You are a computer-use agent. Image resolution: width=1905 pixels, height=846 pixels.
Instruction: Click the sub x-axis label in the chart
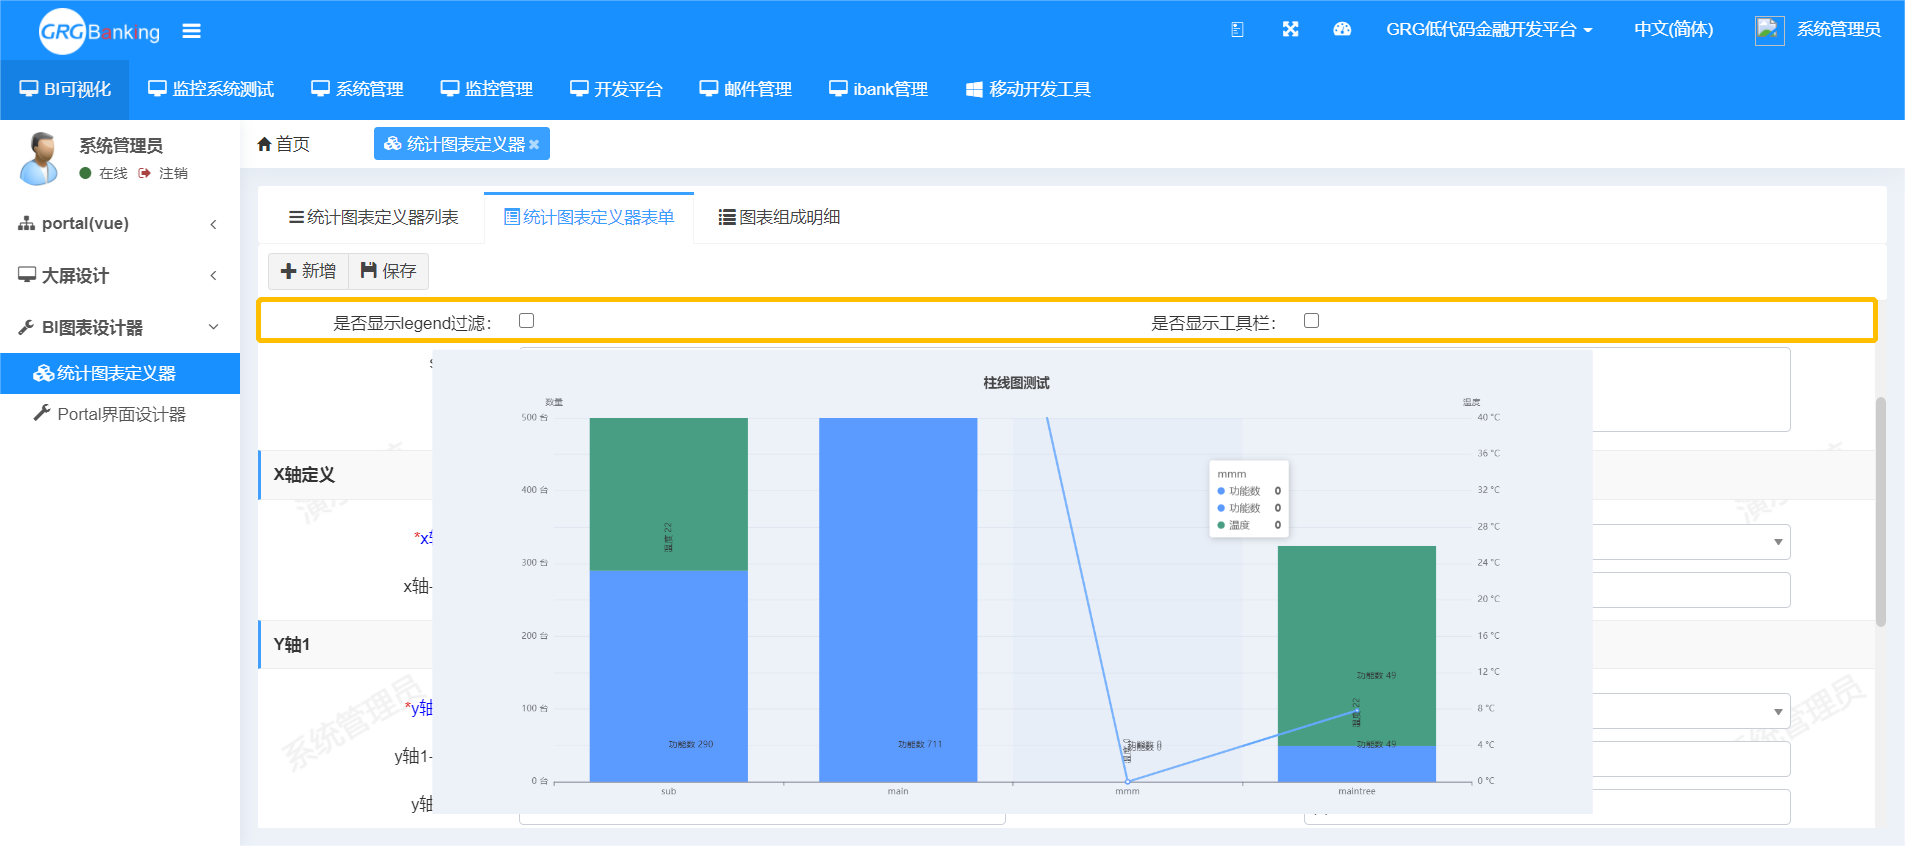[x=669, y=791]
